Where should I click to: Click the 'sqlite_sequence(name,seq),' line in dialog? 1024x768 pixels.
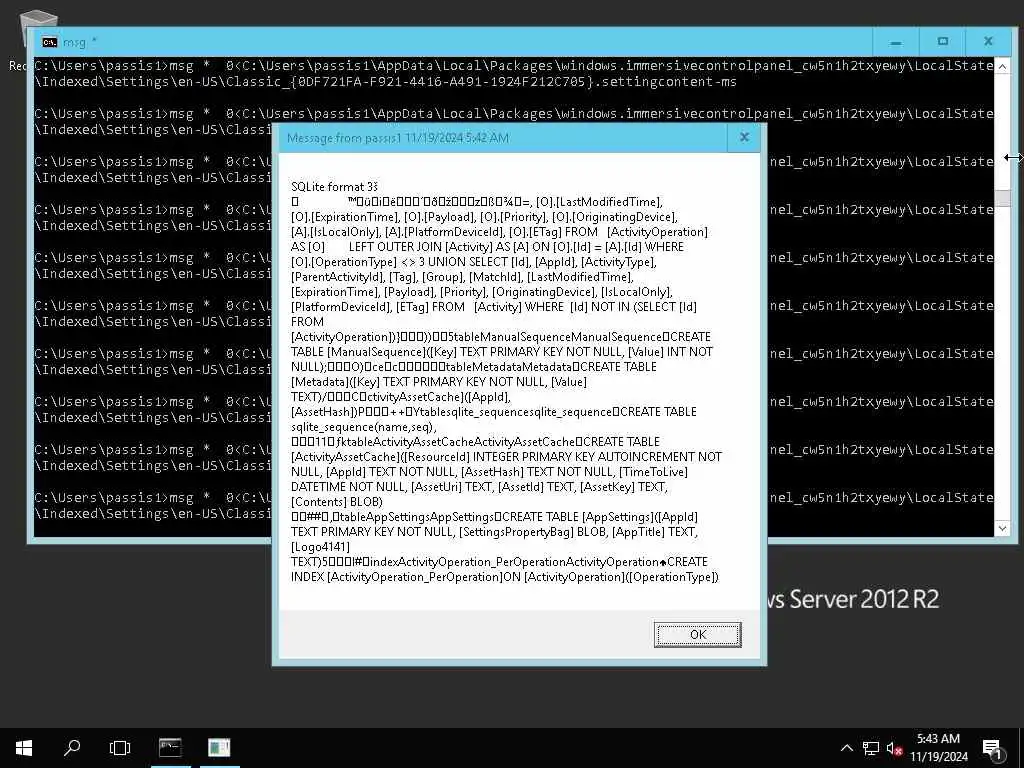364,426
